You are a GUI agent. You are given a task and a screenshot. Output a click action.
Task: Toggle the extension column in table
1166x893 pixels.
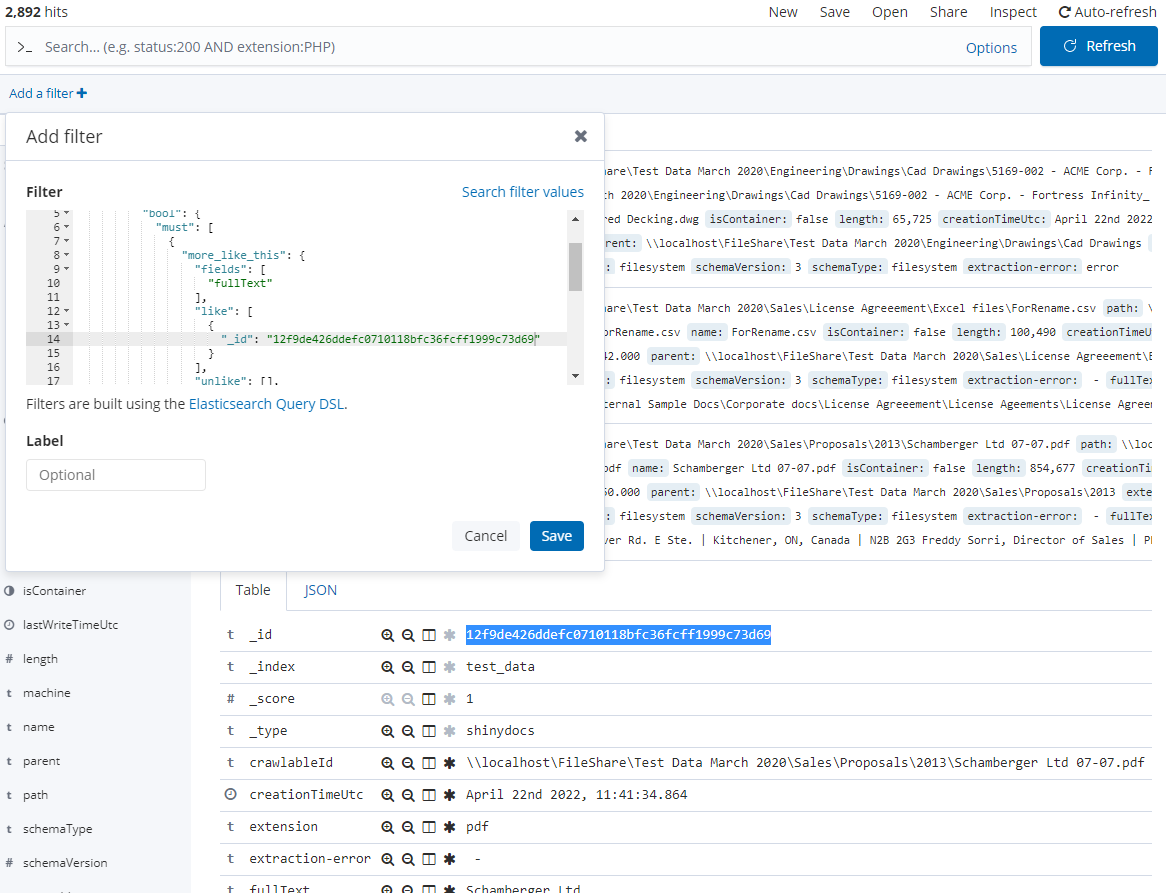428,827
